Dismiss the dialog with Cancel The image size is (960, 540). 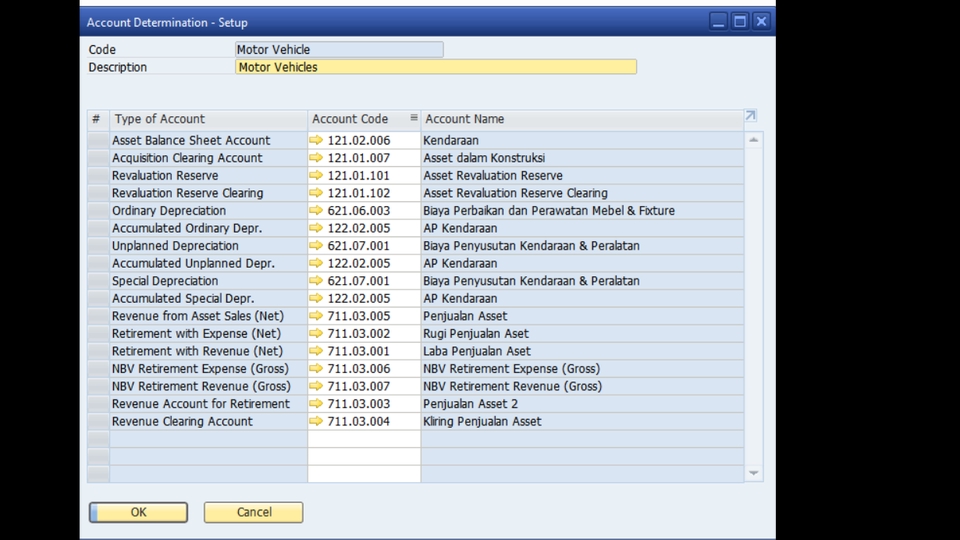tap(253, 512)
